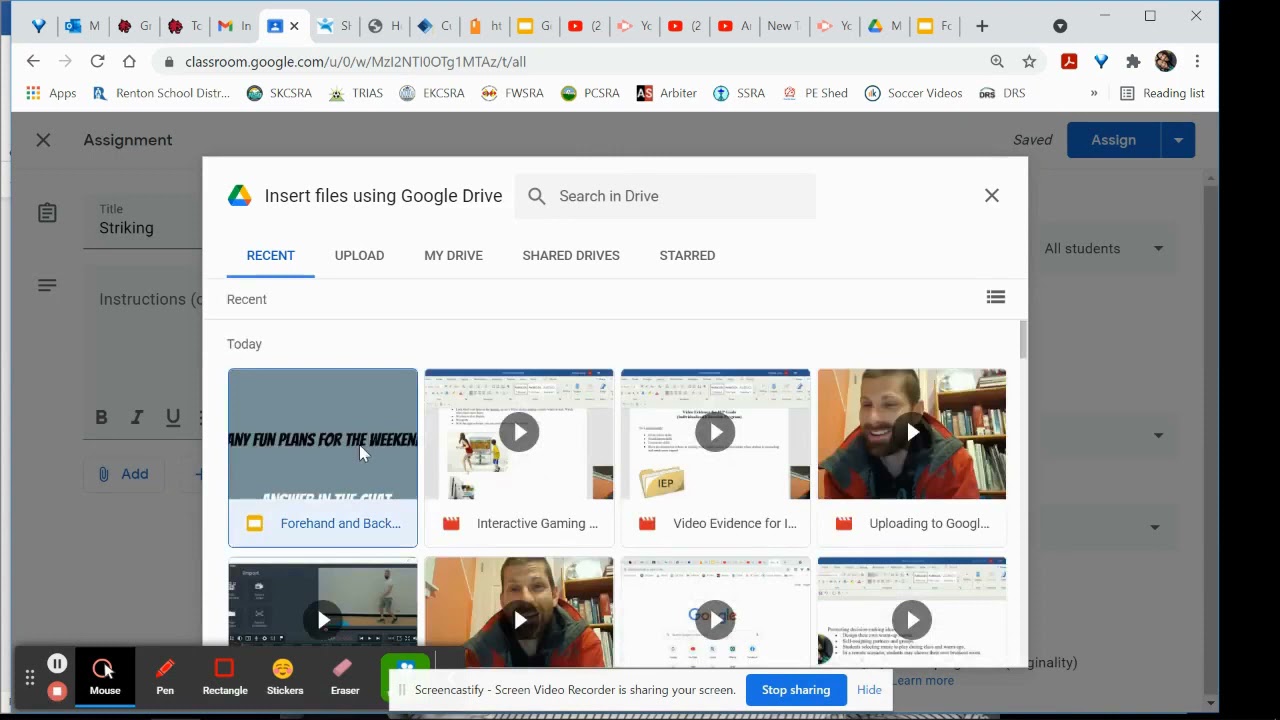Expand the All students dropdown
This screenshot has height=720, width=1280.
[x=1104, y=248]
